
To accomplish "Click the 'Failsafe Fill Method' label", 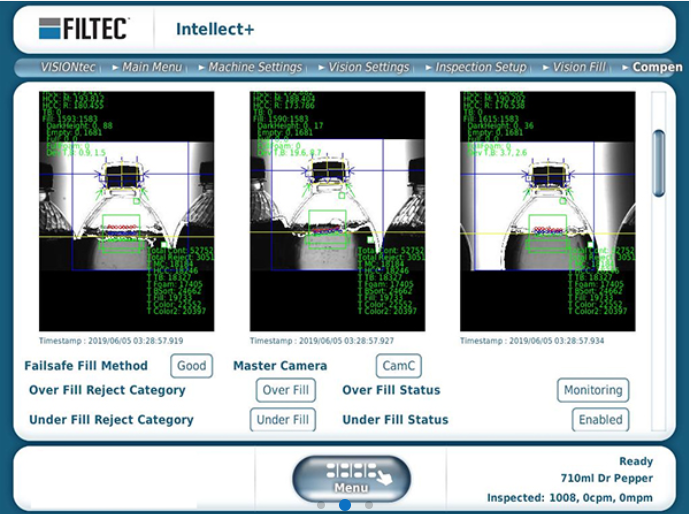I will click(86, 366).
